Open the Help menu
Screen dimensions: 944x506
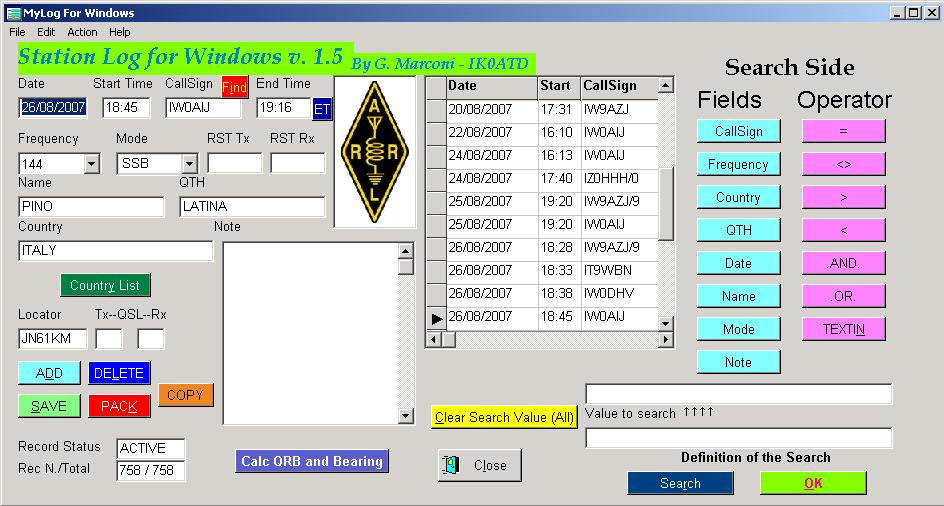(120, 32)
